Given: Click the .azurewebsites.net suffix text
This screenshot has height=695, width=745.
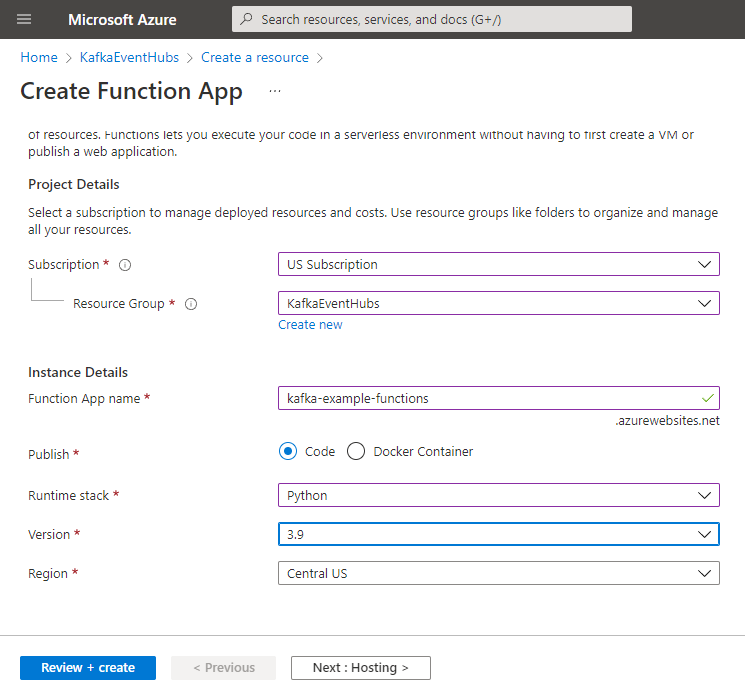Looking at the screenshot, I should pyautogui.click(x=667, y=421).
